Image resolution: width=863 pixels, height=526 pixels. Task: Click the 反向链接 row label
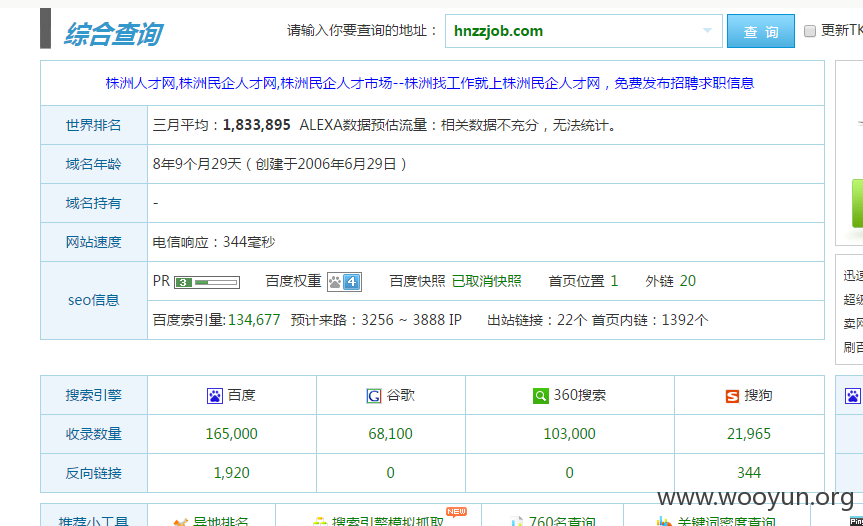[94, 473]
